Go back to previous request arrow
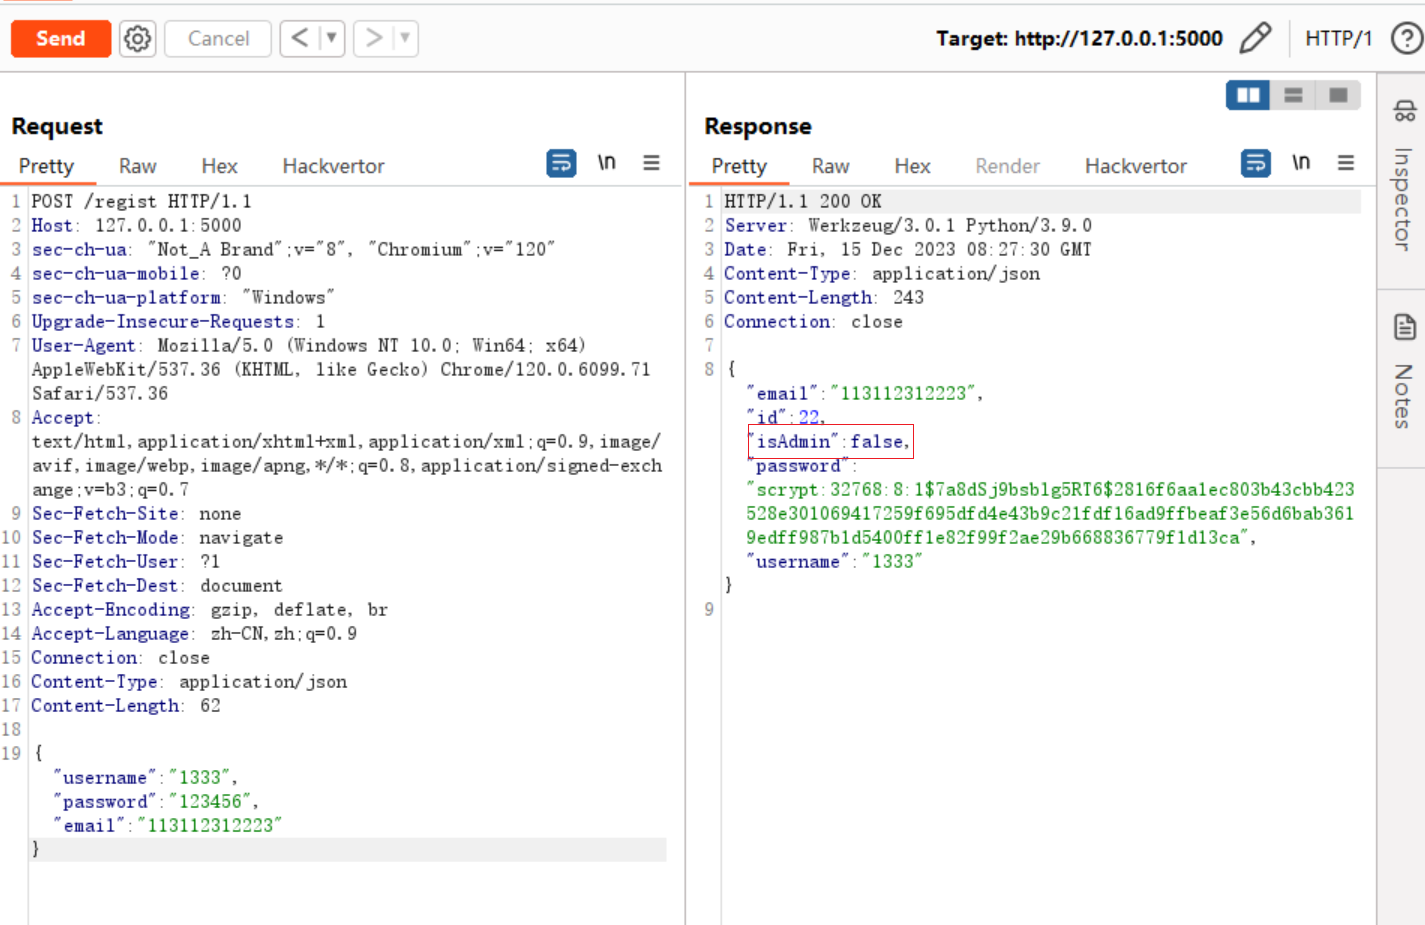This screenshot has height=925, width=1425. pyautogui.click(x=299, y=39)
